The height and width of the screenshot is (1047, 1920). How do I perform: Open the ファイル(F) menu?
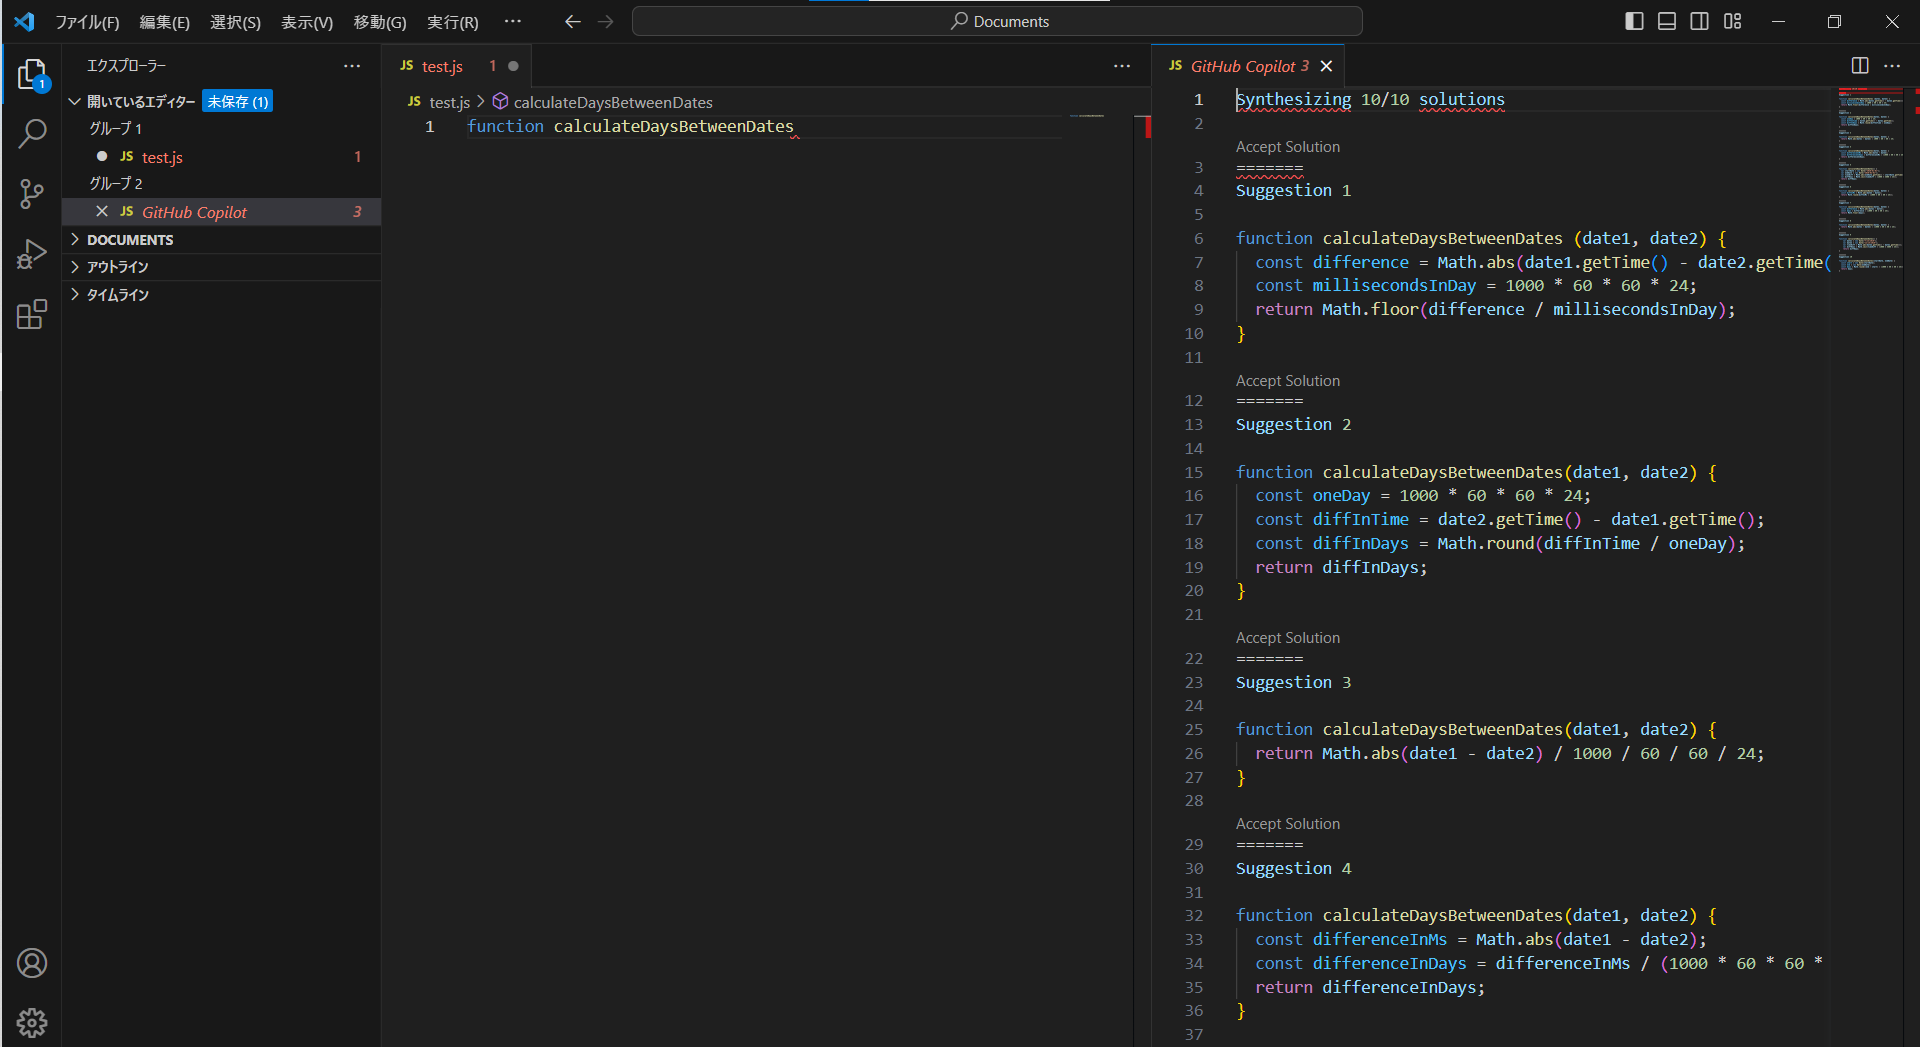click(87, 21)
